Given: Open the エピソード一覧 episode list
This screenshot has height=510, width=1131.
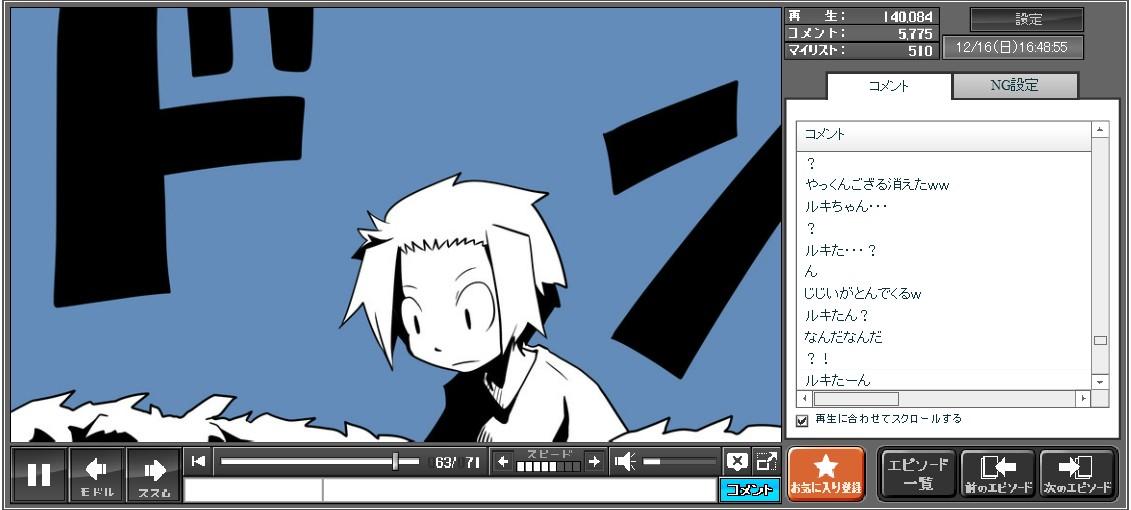Looking at the screenshot, I should pos(917,474).
